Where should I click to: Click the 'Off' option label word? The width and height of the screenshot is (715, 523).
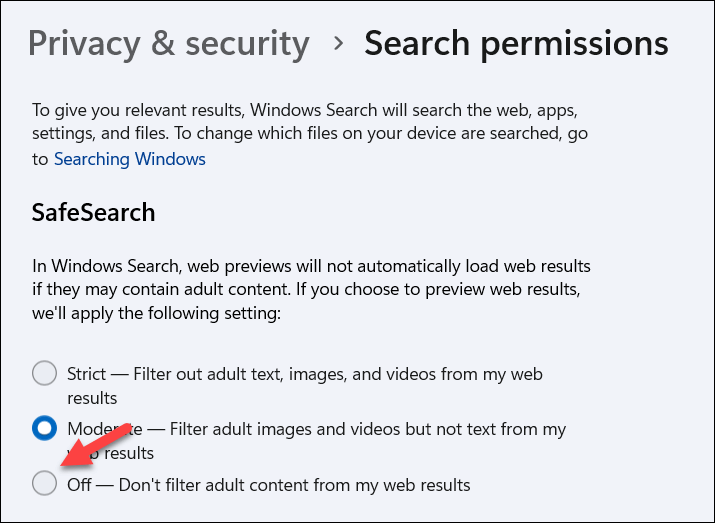(x=79, y=485)
